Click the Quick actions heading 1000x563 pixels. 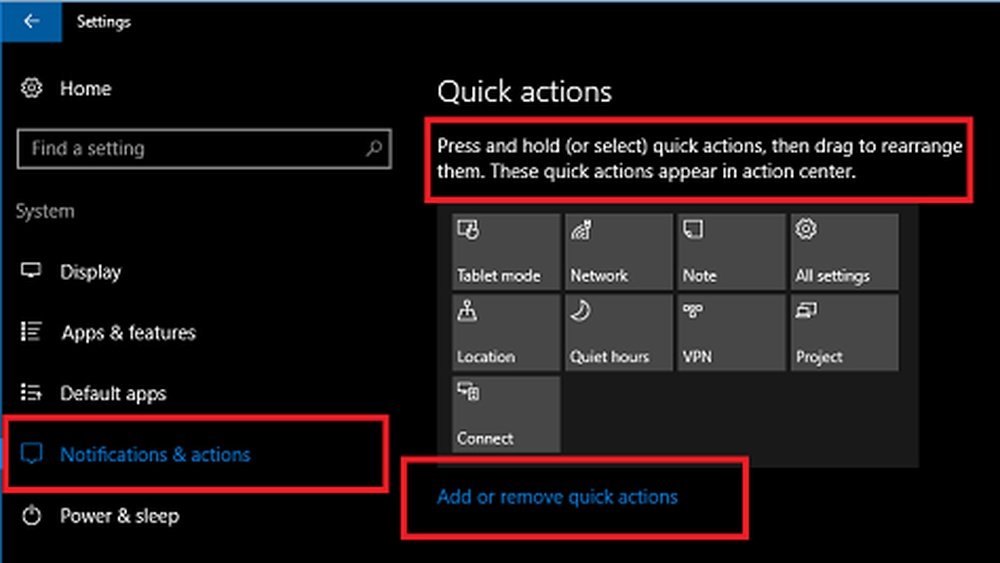click(524, 92)
